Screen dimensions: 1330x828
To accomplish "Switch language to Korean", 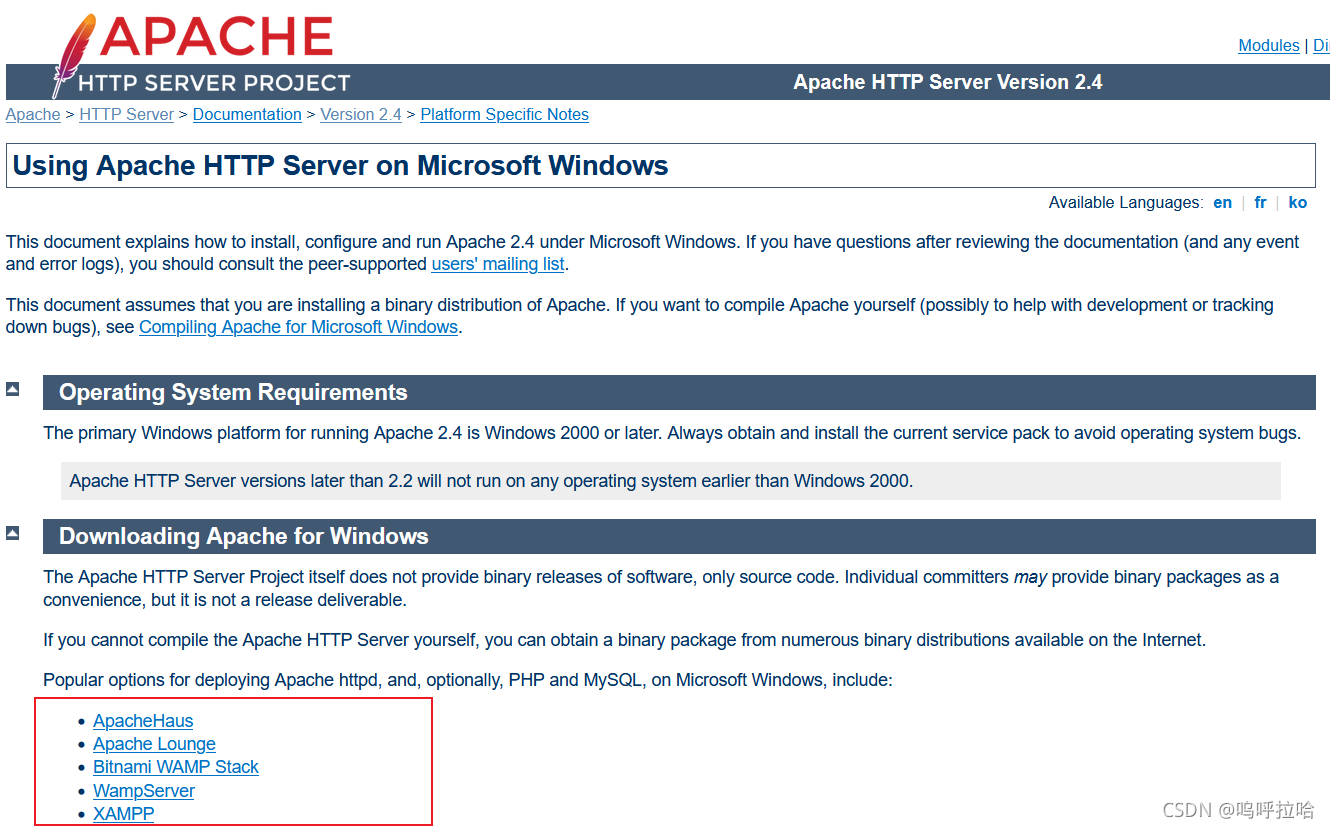I will coord(1298,202).
